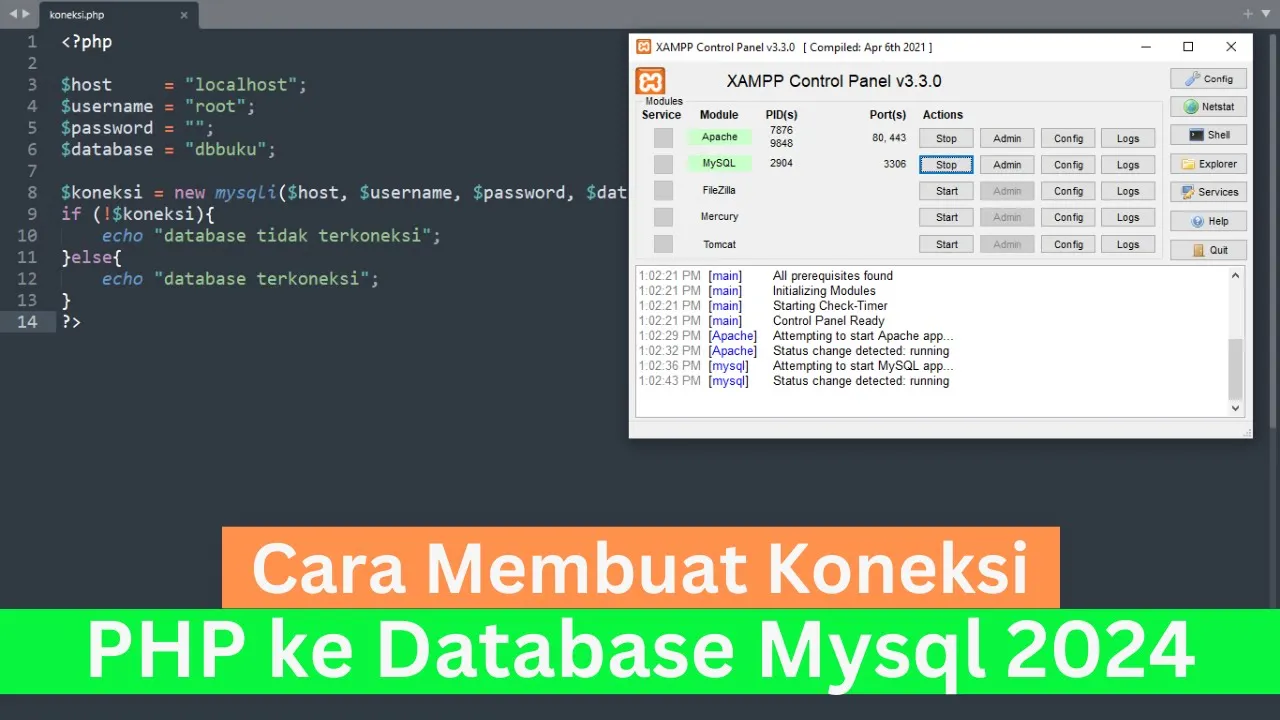This screenshot has height=720, width=1280.
Task: Minimize the XAMPP Control Panel window
Action: point(1145,47)
